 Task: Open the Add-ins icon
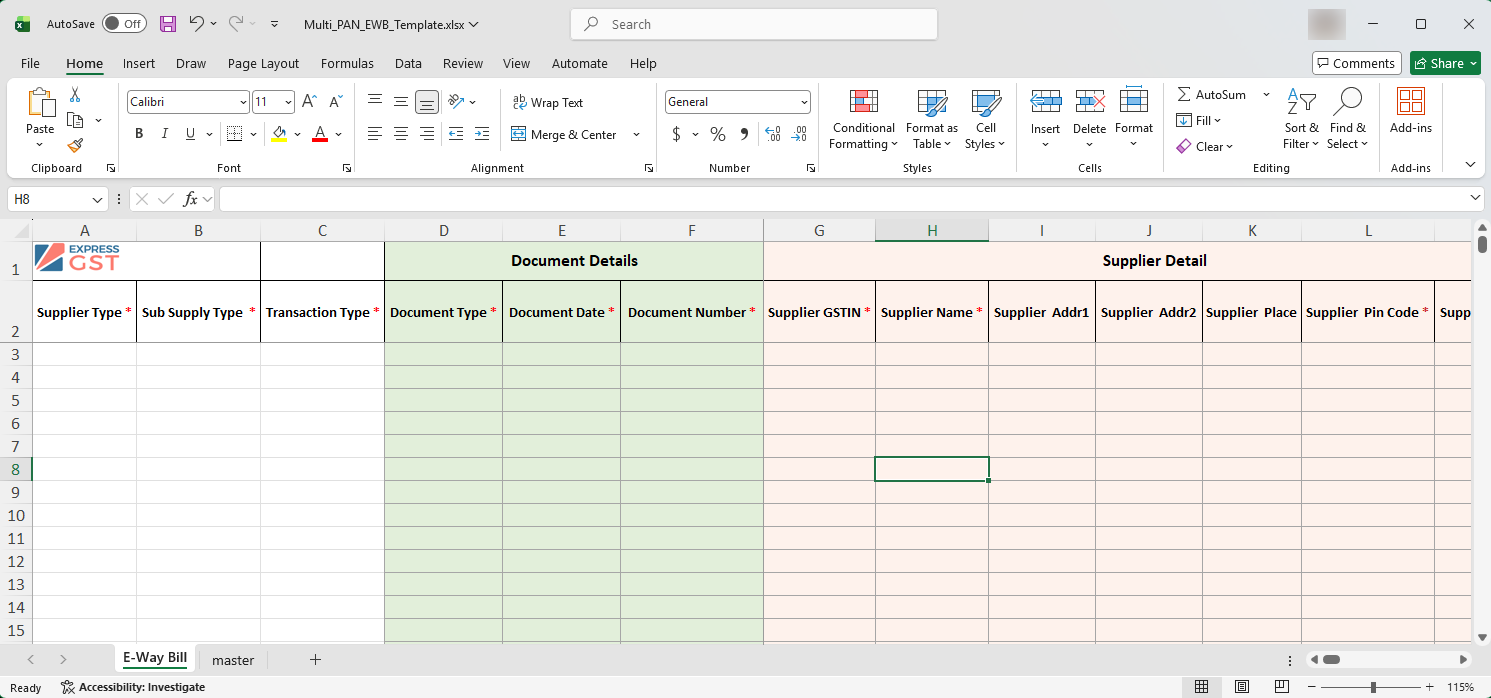pos(1410,111)
